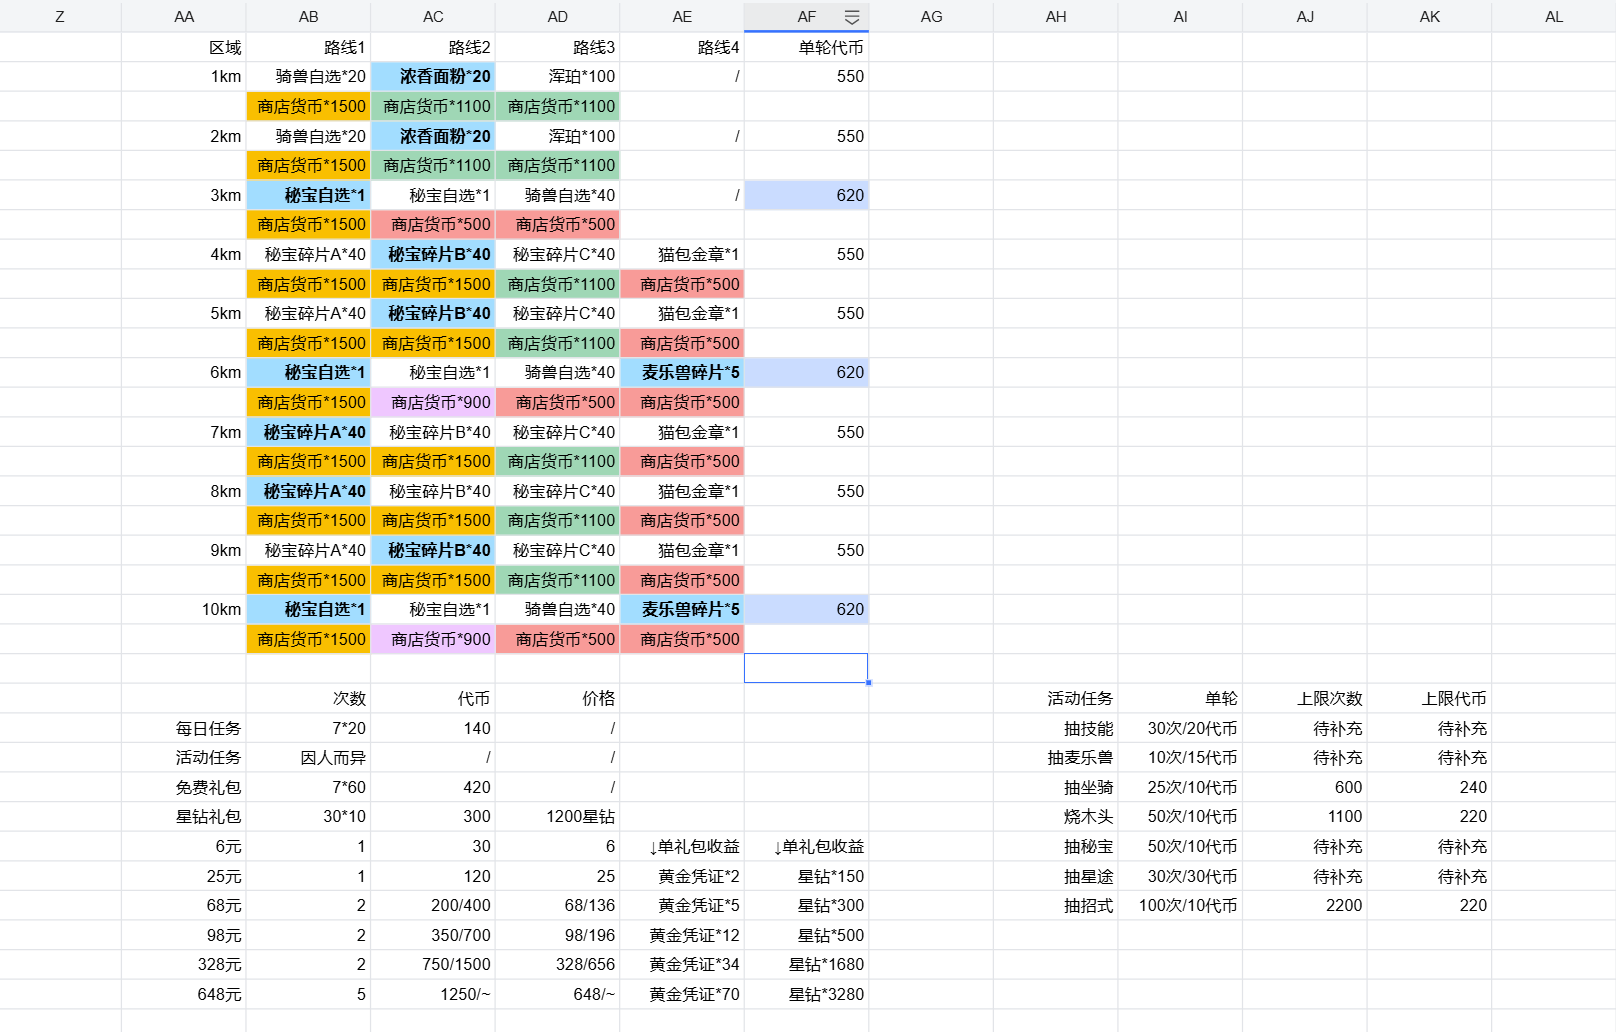Select column Z header

(x=60, y=17)
